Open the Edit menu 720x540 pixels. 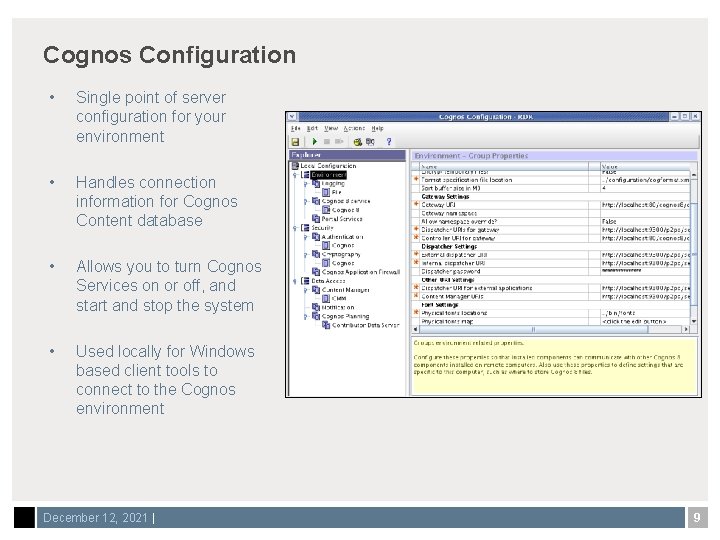tap(312, 129)
